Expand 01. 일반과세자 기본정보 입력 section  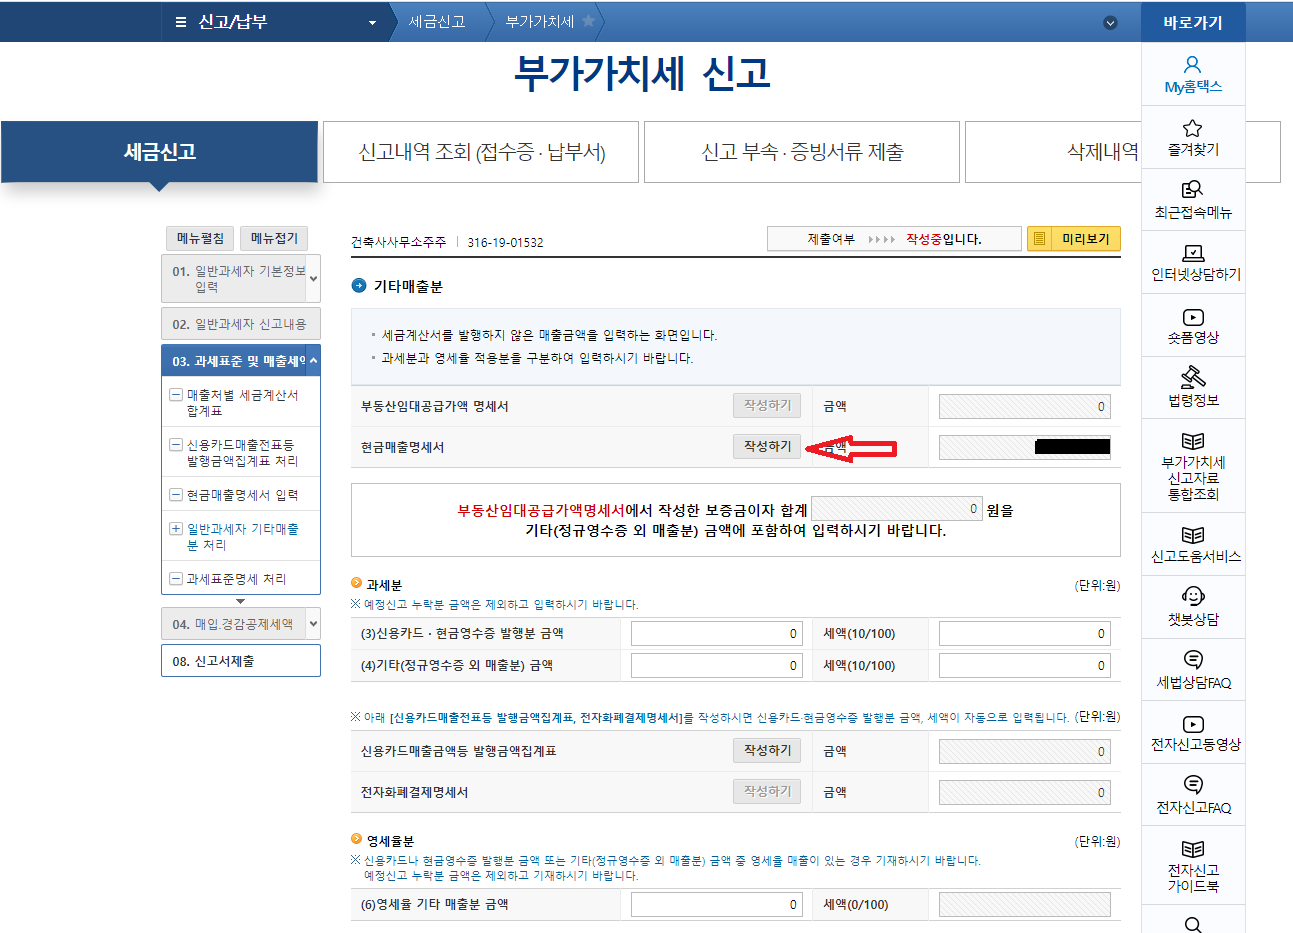(x=313, y=279)
